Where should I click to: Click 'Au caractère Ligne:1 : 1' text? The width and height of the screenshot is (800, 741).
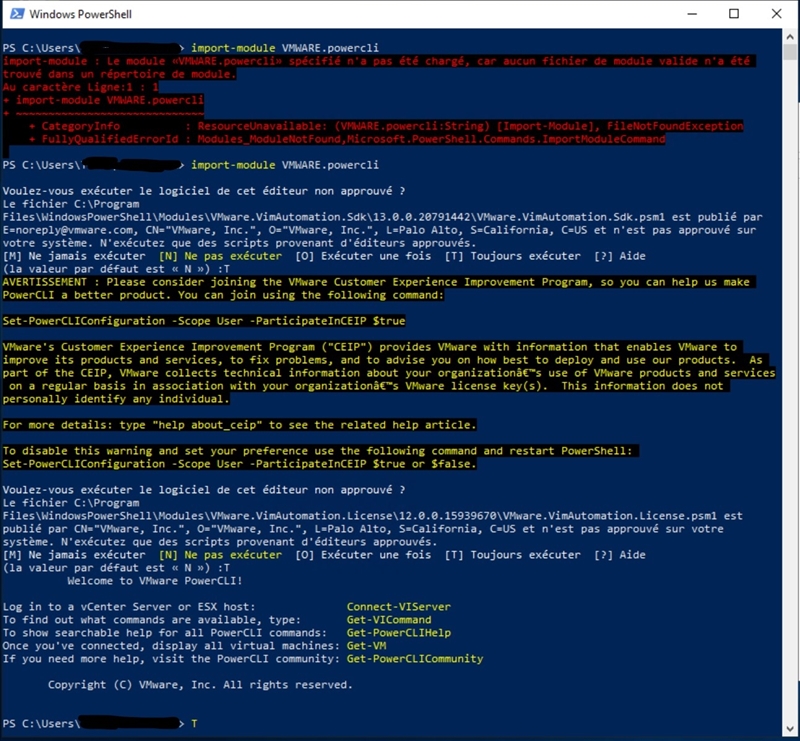click(81, 87)
